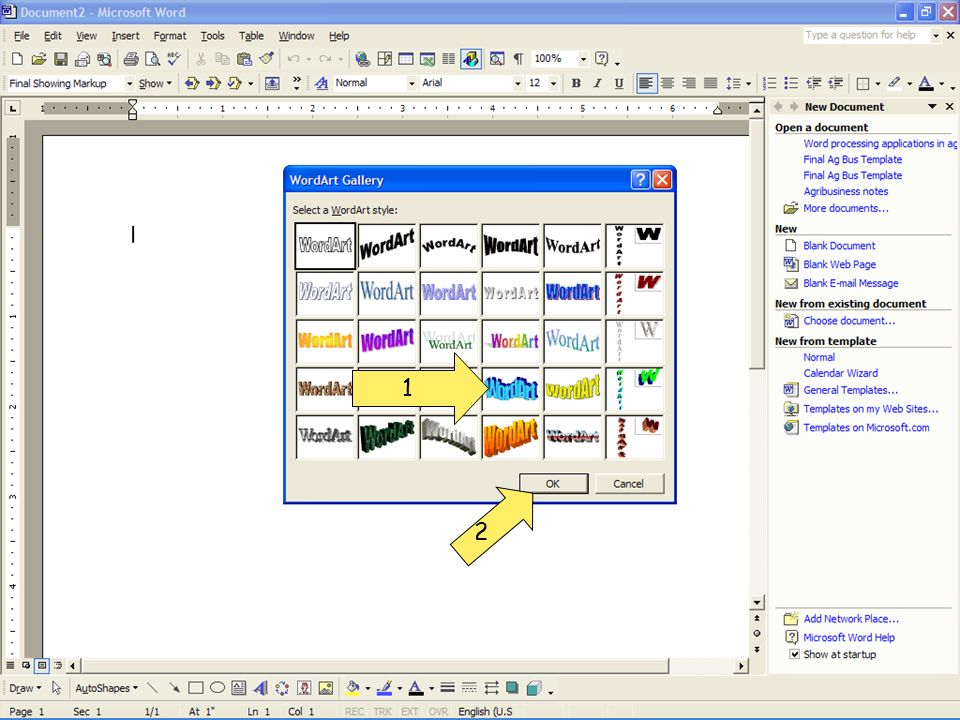Open the File menu
The image size is (960, 720).
[x=21, y=36]
